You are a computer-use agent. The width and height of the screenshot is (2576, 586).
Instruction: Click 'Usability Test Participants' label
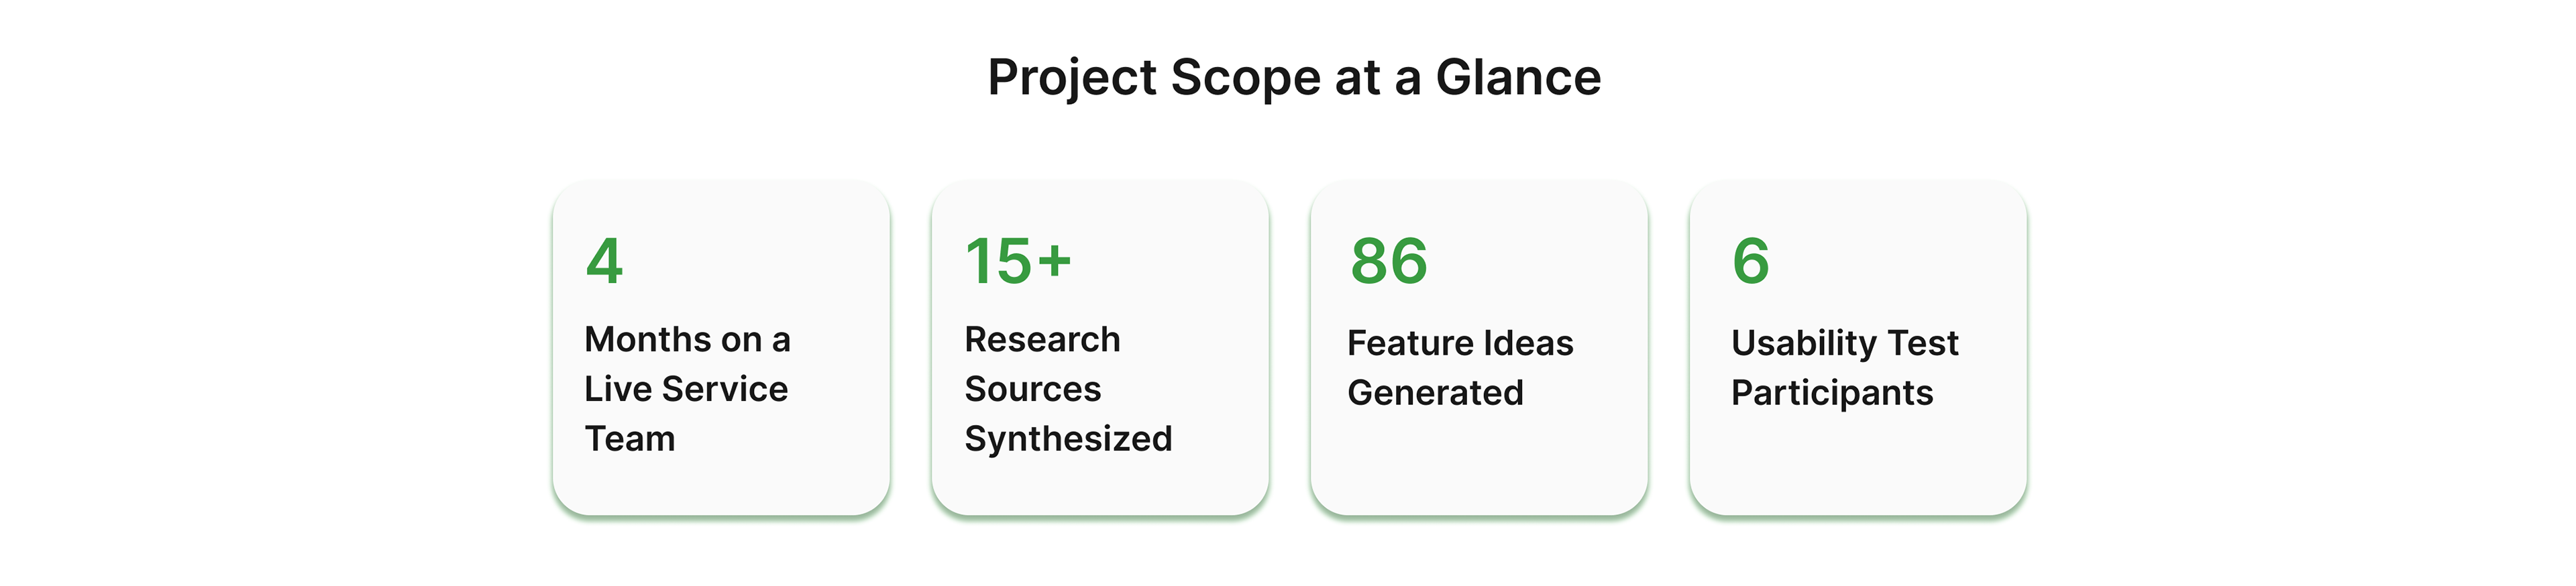(1844, 368)
